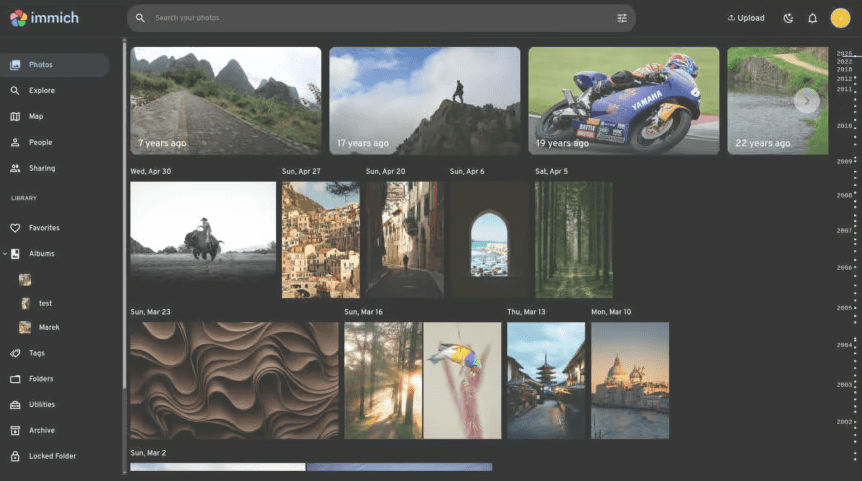Jump to 2008 on timeline scrubber

point(844,196)
